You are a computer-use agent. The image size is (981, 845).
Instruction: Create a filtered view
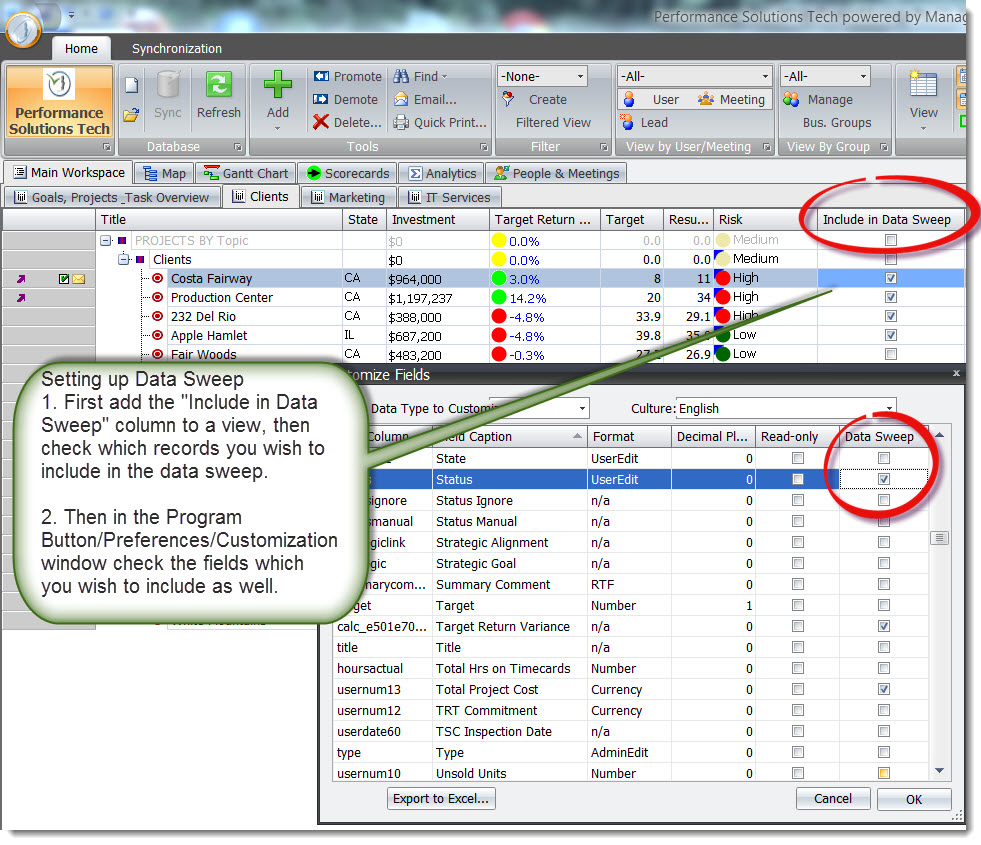pyautogui.click(x=546, y=111)
